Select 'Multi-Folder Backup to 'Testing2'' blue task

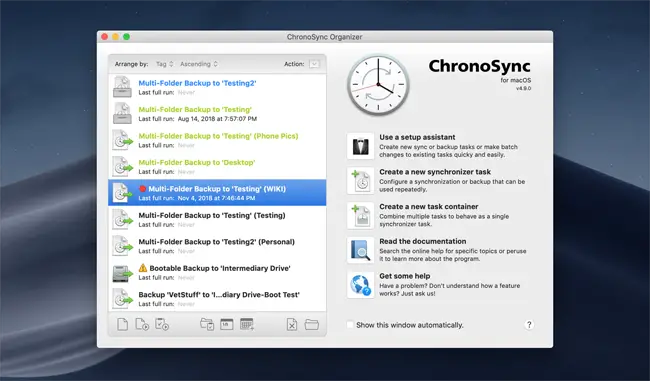(217, 87)
